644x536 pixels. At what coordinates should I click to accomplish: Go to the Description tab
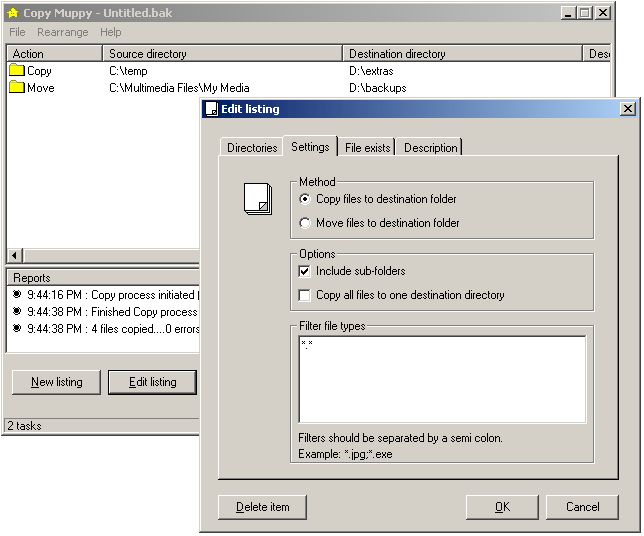coord(430,147)
